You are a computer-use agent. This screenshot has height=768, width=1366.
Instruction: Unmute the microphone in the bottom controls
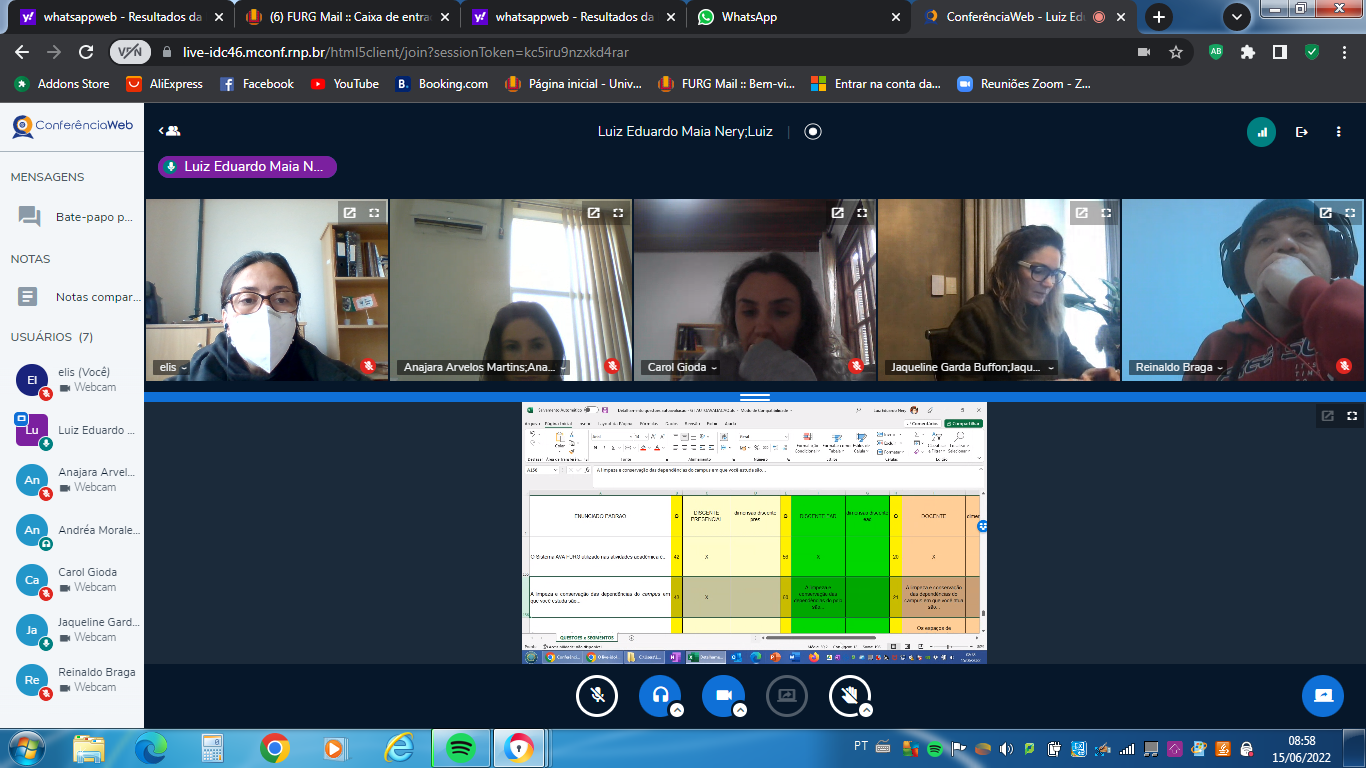[597, 695]
